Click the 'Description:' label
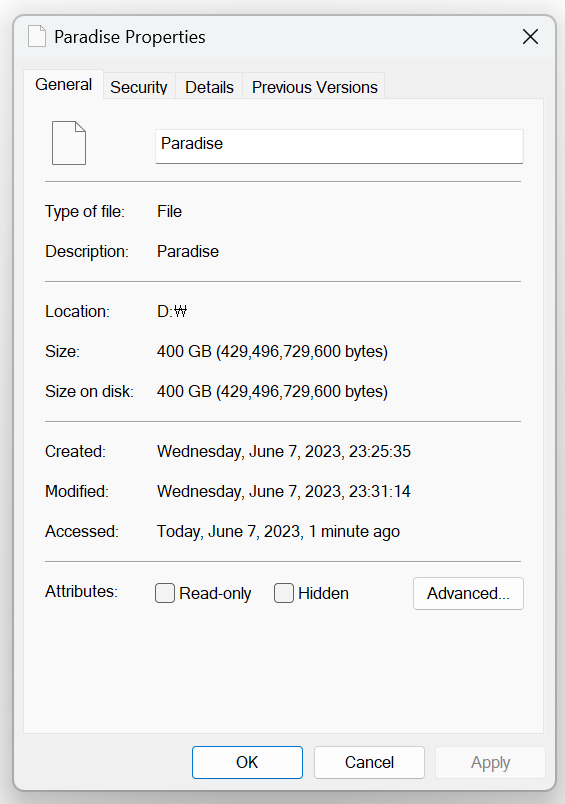 87,251
